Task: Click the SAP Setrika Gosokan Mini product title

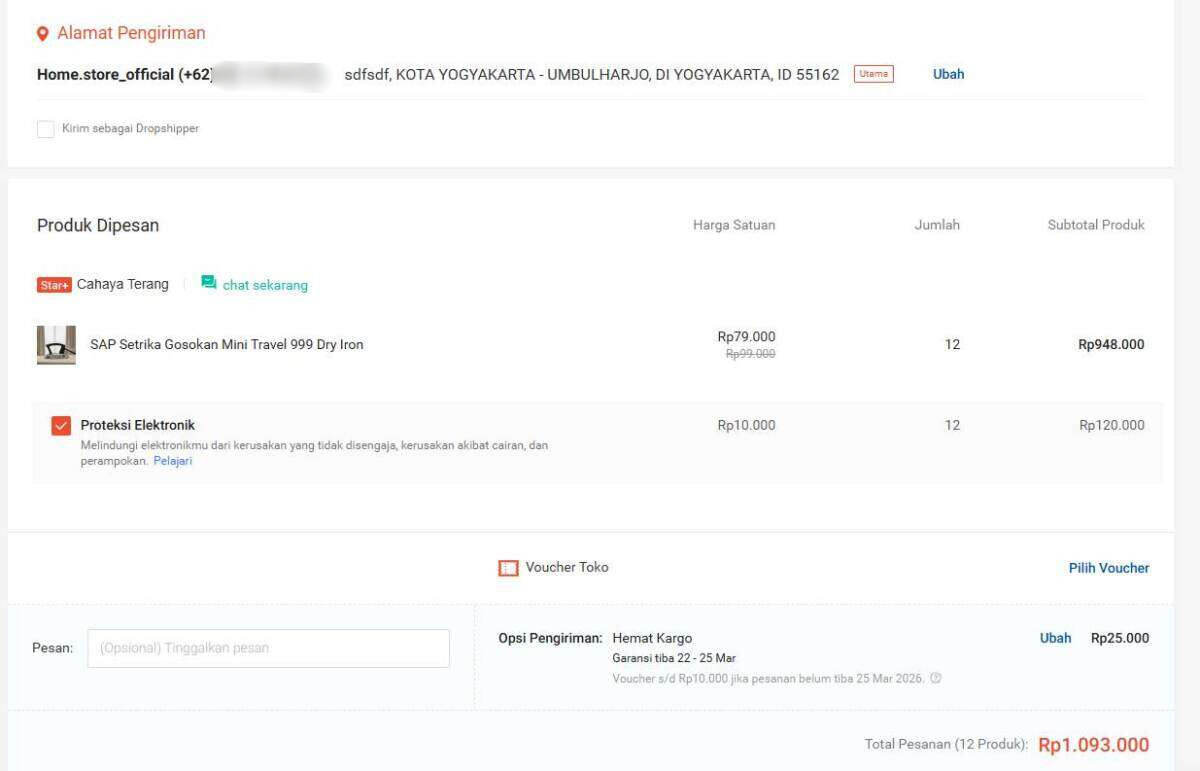Action: click(x=227, y=345)
